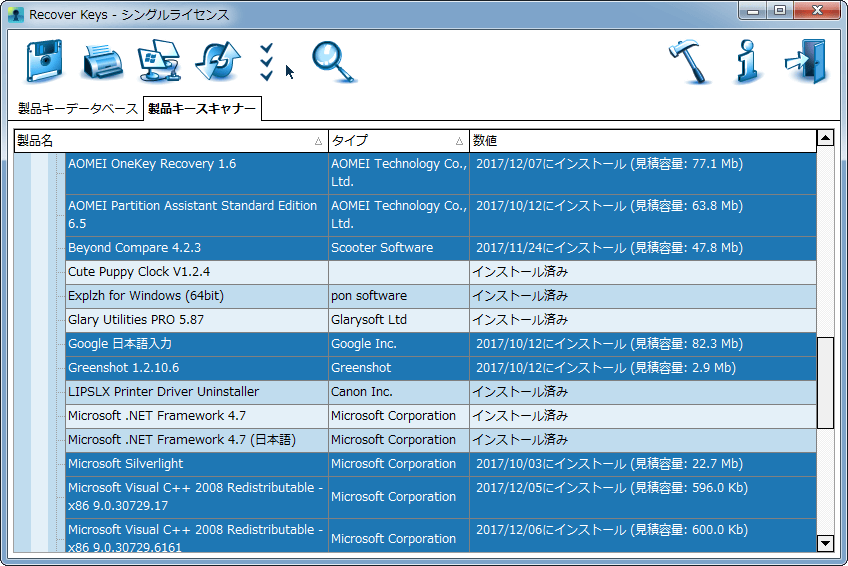The width and height of the screenshot is (848, 566).
Task: Click the 数値 column header
Action: pyautogui.click(x=642, y=141)
